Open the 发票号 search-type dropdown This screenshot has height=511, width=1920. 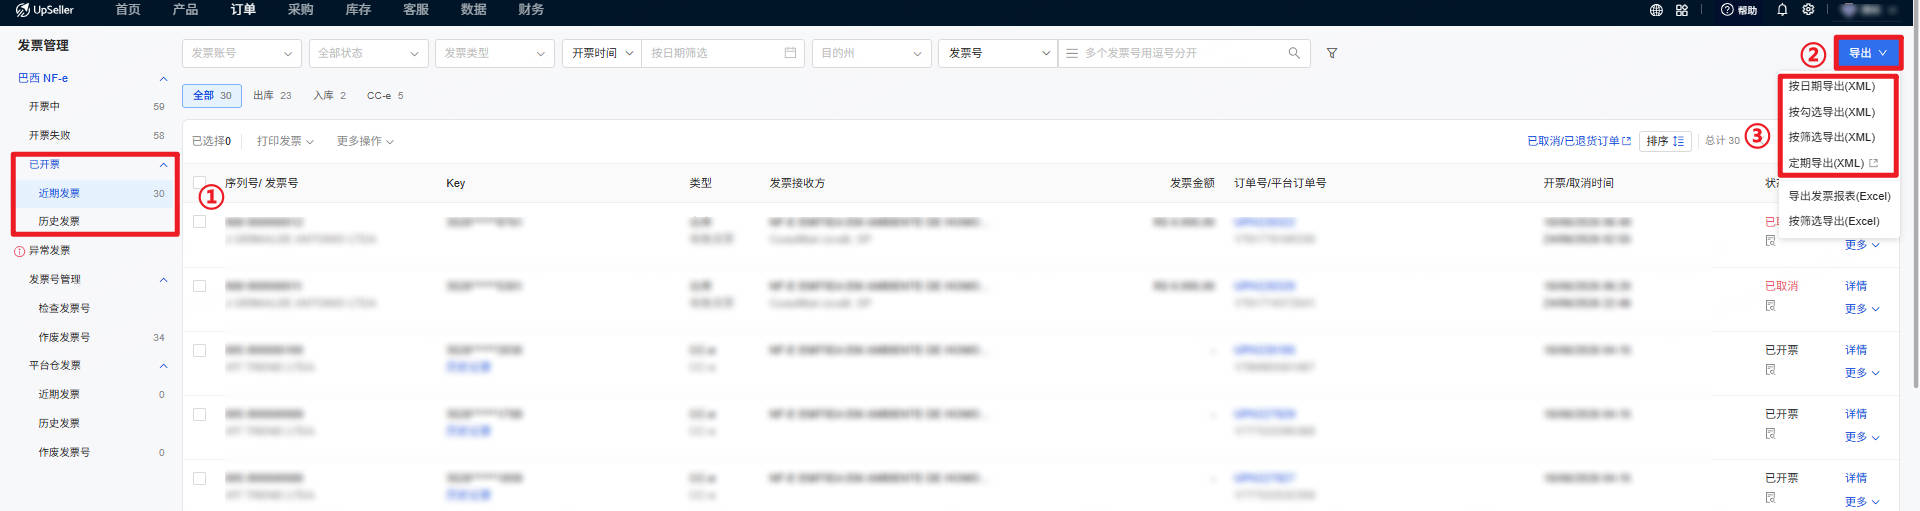(x=998, y=53)
